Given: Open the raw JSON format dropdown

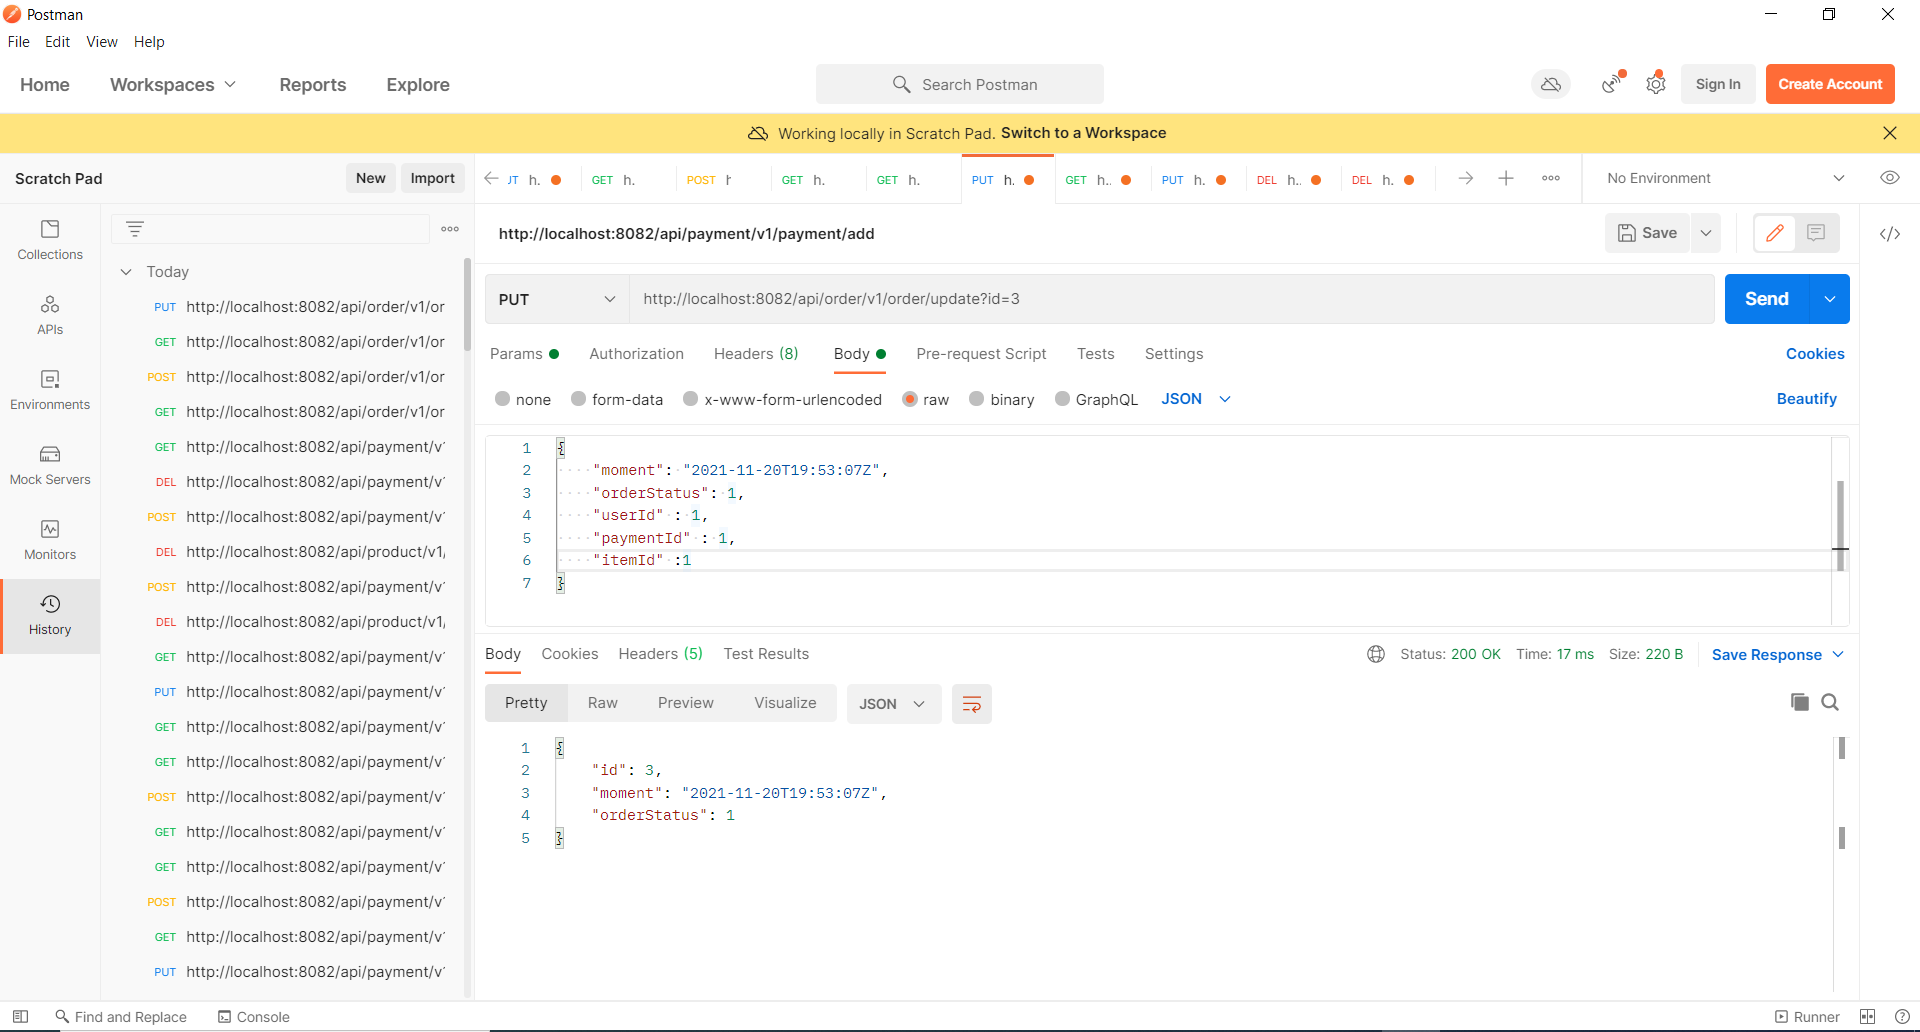Looking at the screenshot, I should click(1196, 399).
